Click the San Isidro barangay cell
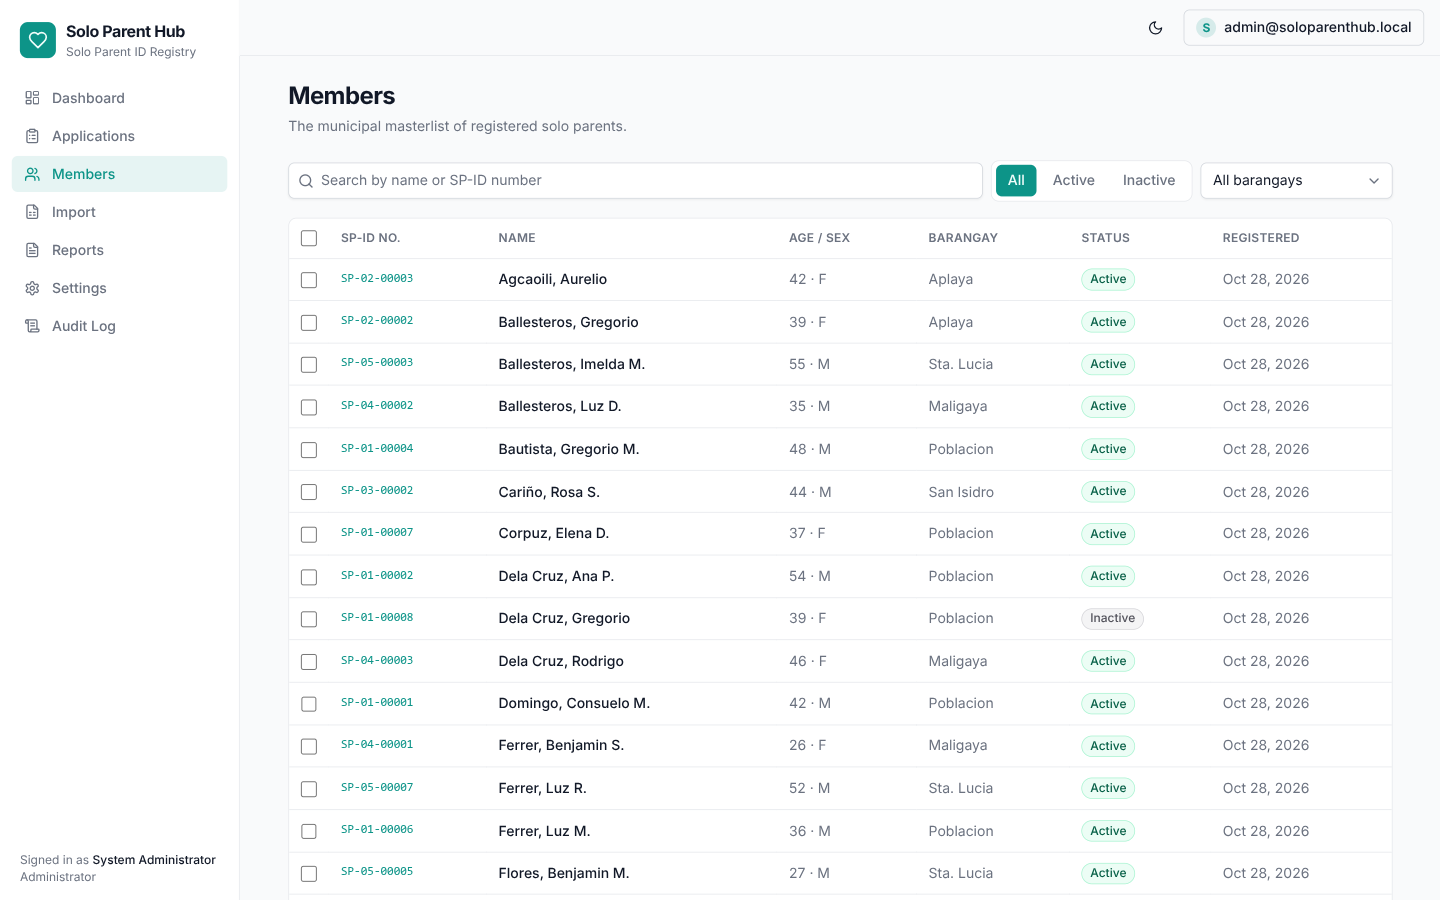This screenshot has width=1440, height=900. 961,492
